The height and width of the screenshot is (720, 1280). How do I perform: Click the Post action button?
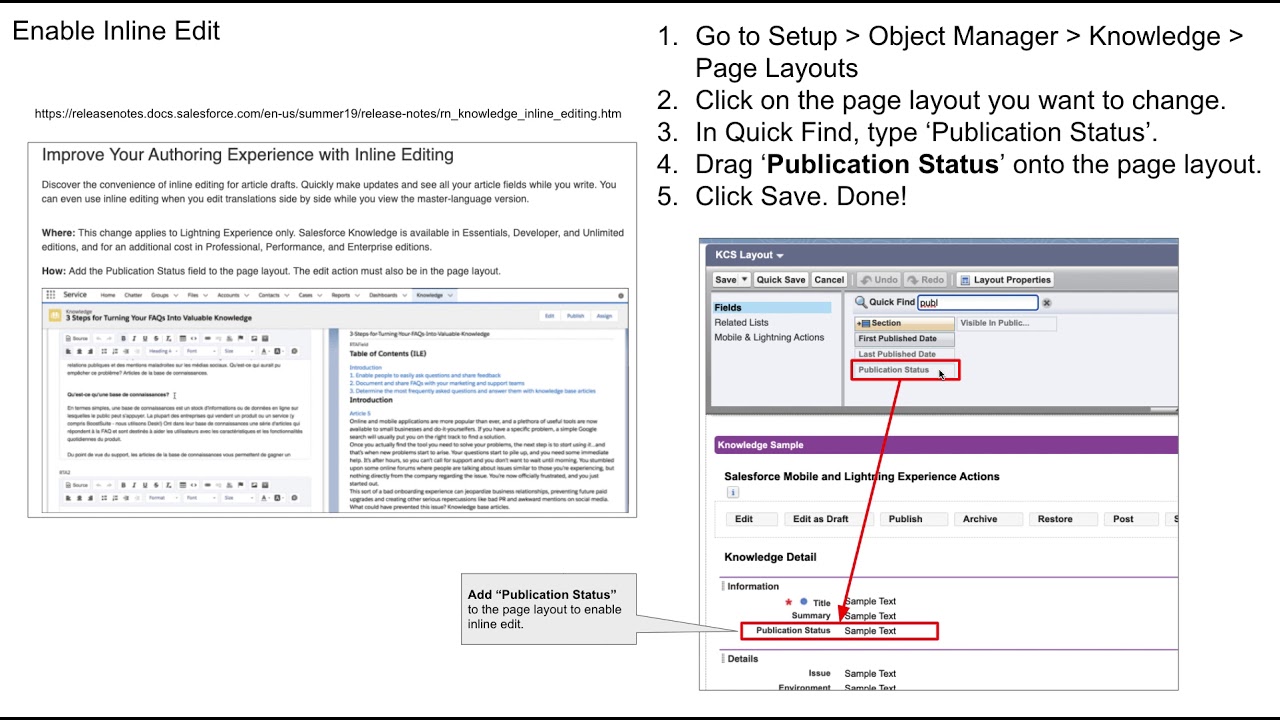1132,519
